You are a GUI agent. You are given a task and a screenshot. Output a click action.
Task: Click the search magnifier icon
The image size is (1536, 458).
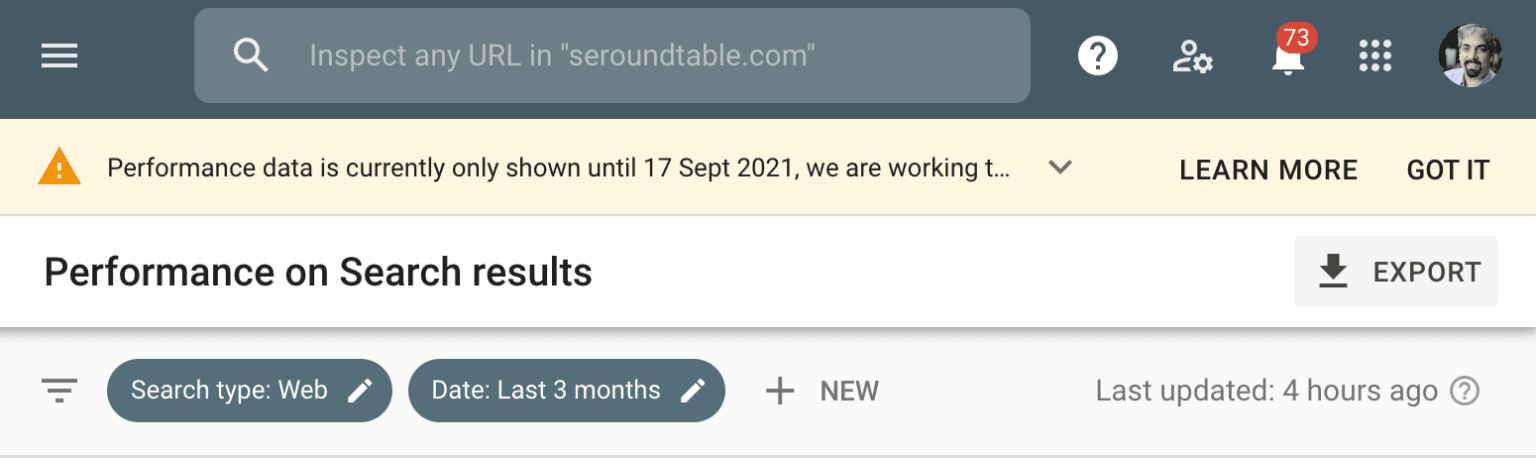click(x=250, y=55)
